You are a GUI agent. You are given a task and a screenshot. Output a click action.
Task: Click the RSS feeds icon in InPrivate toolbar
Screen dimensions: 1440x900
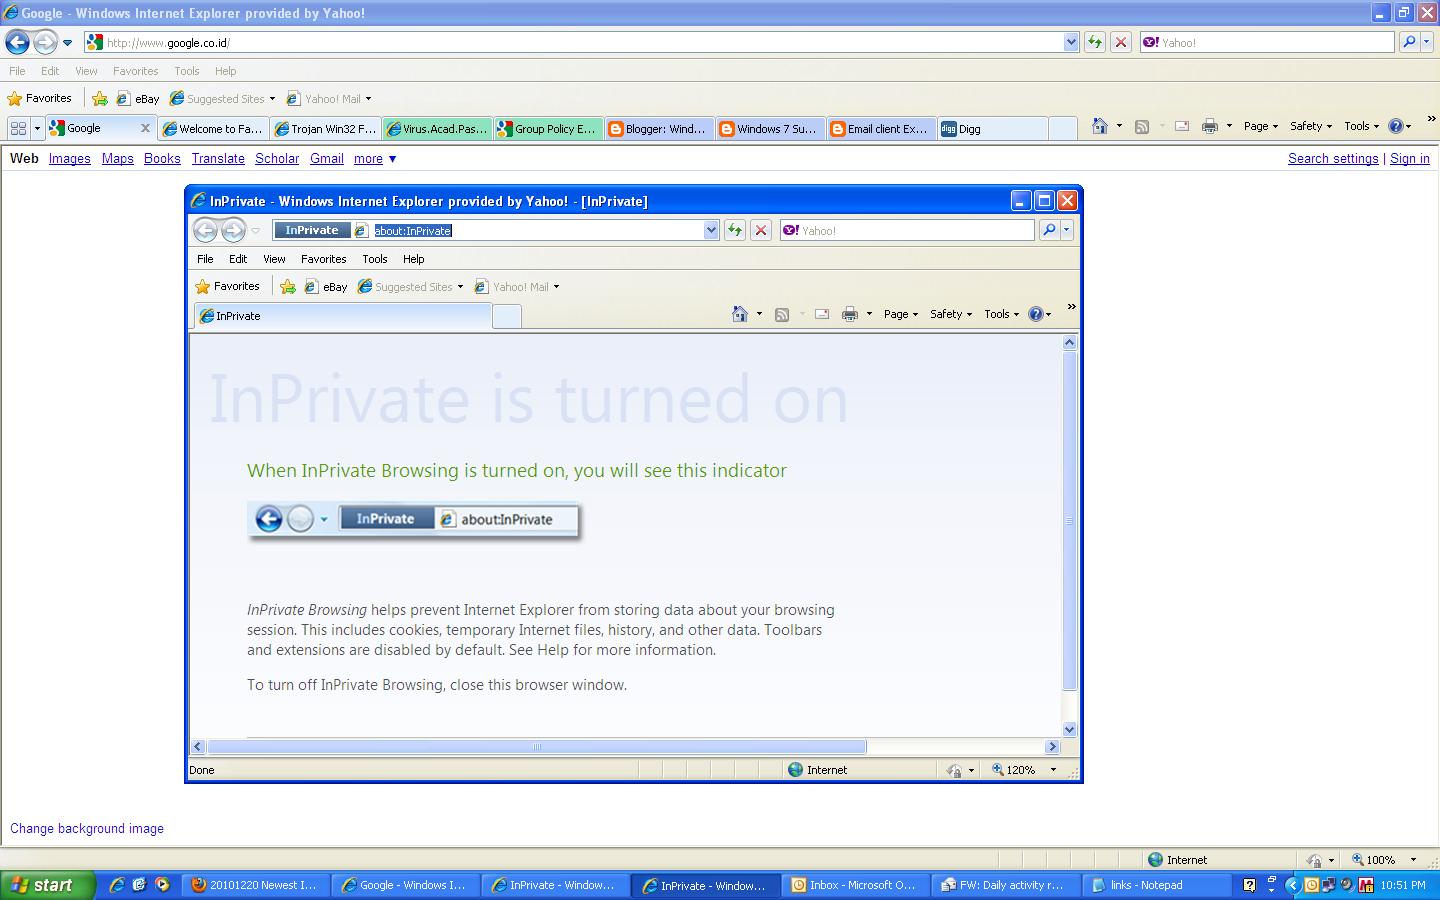point(782,313)
